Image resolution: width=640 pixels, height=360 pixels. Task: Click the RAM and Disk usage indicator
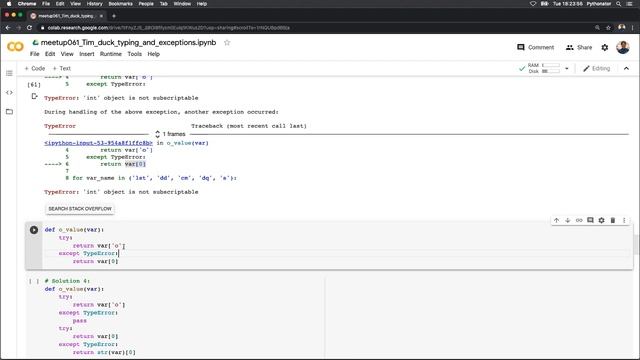543,68
